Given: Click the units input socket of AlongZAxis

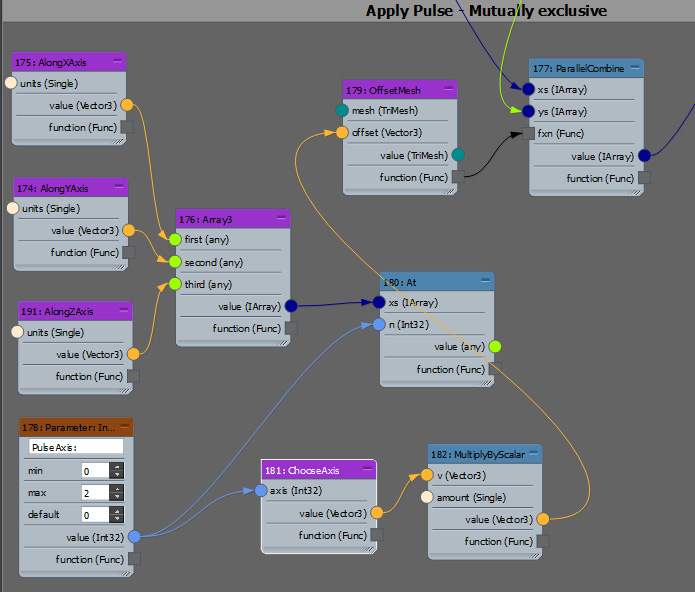Looking at the screenshot, I should coord(17,332).
